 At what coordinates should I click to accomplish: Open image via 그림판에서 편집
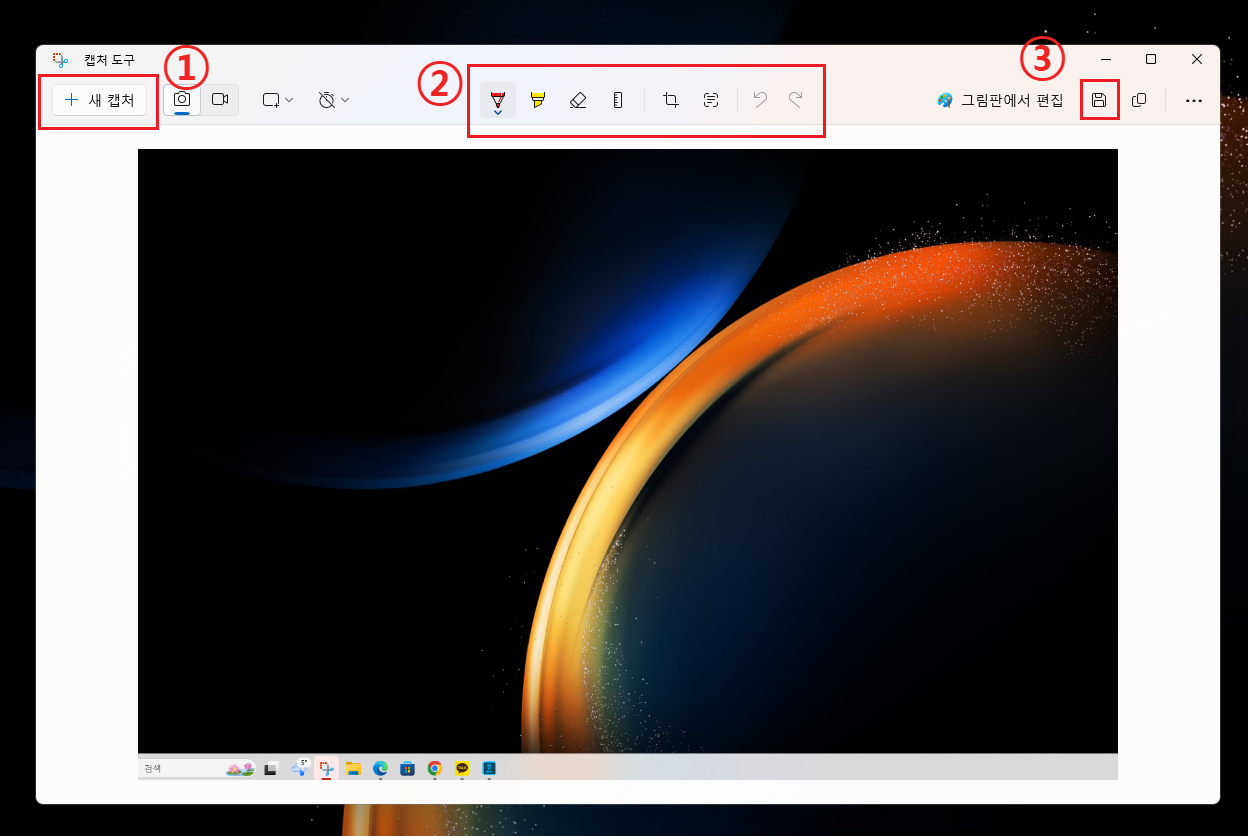click(x=1000, y=100)
